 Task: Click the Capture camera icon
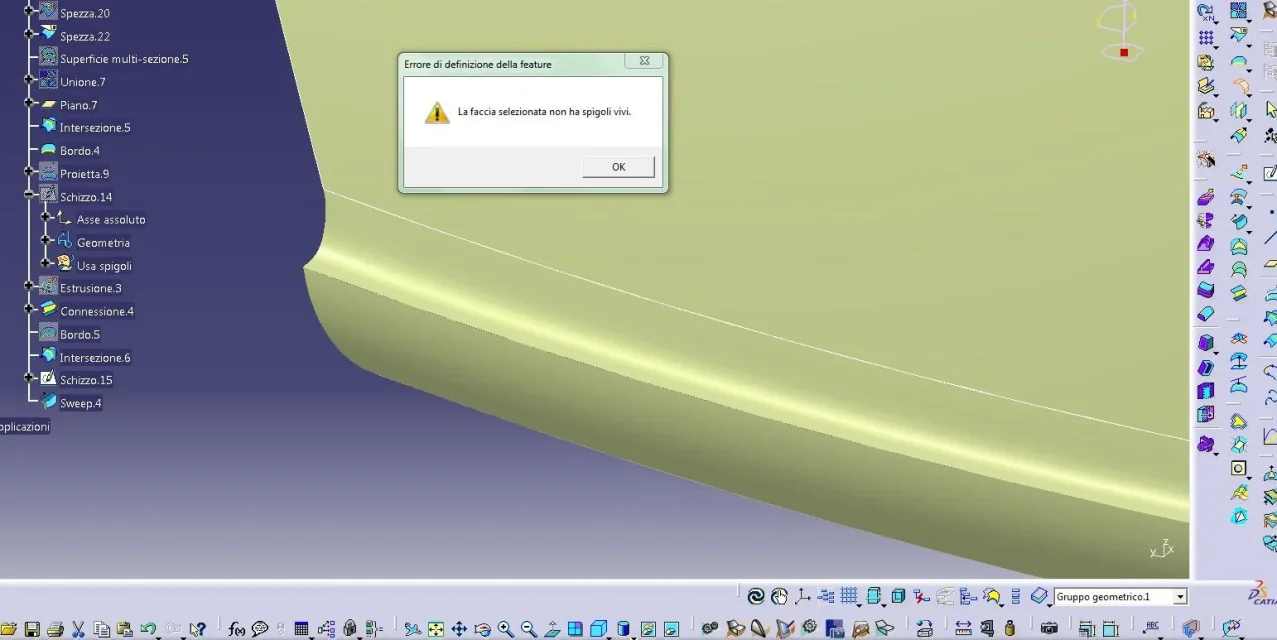1050,628
